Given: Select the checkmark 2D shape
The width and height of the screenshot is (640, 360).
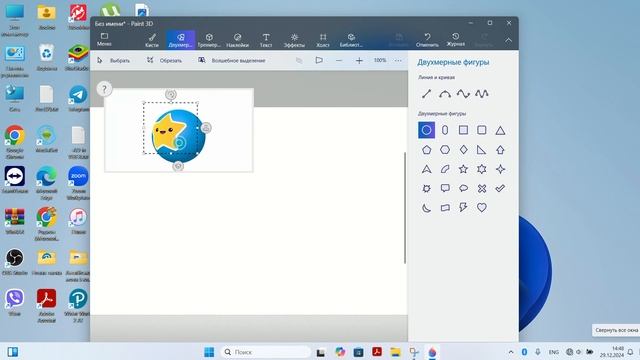Looking at the screenshot, I should 500,188.
